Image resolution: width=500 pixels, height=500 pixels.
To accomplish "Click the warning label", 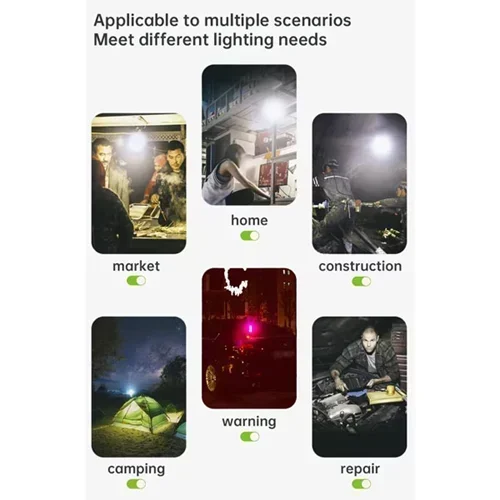I will [x=249, y=421].
